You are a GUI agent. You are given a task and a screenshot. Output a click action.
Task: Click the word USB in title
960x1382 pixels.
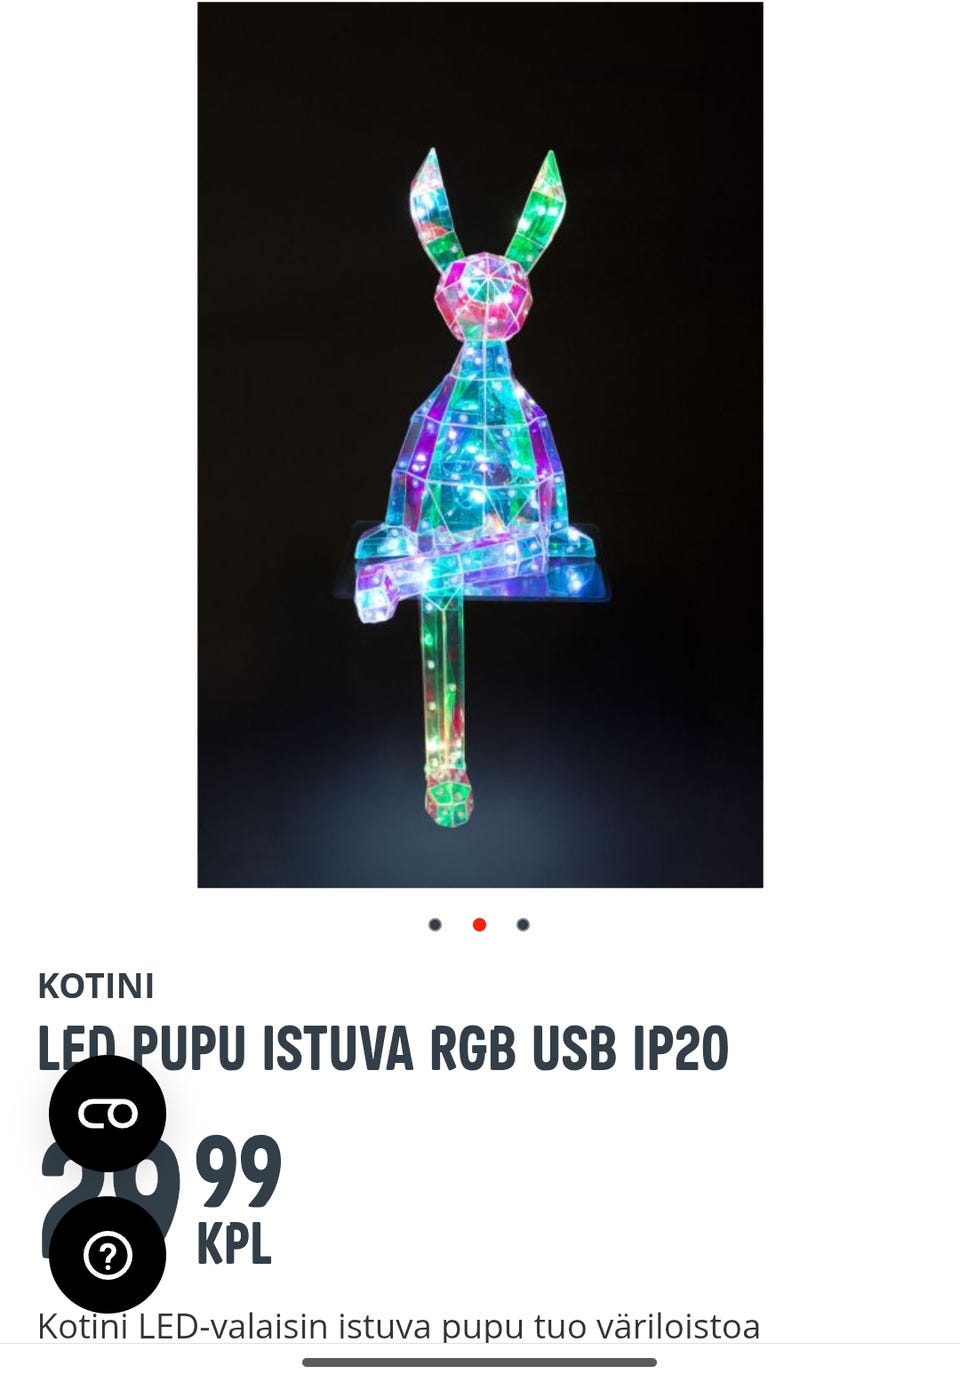[x=574, y=1048]
